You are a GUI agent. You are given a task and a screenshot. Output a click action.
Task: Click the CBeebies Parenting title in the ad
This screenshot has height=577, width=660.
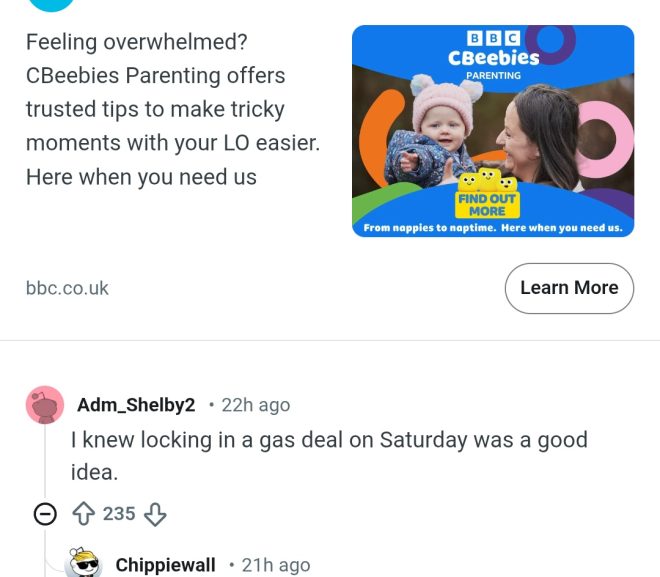point(493,58)
